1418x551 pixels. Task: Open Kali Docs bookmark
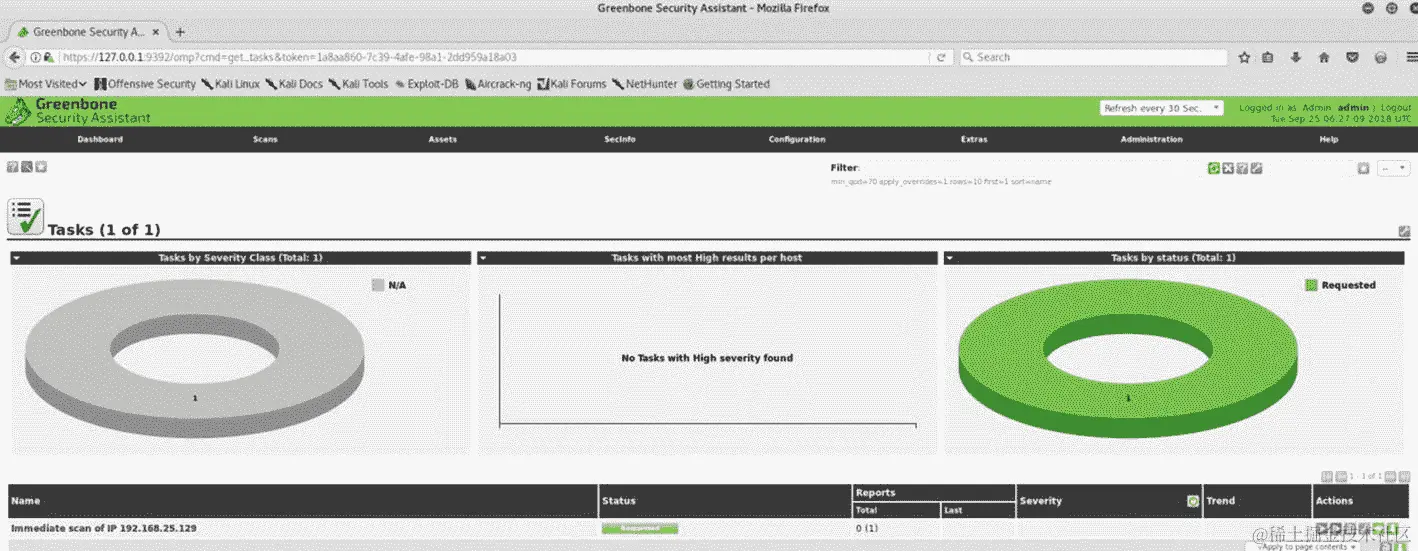coord(294,84)
